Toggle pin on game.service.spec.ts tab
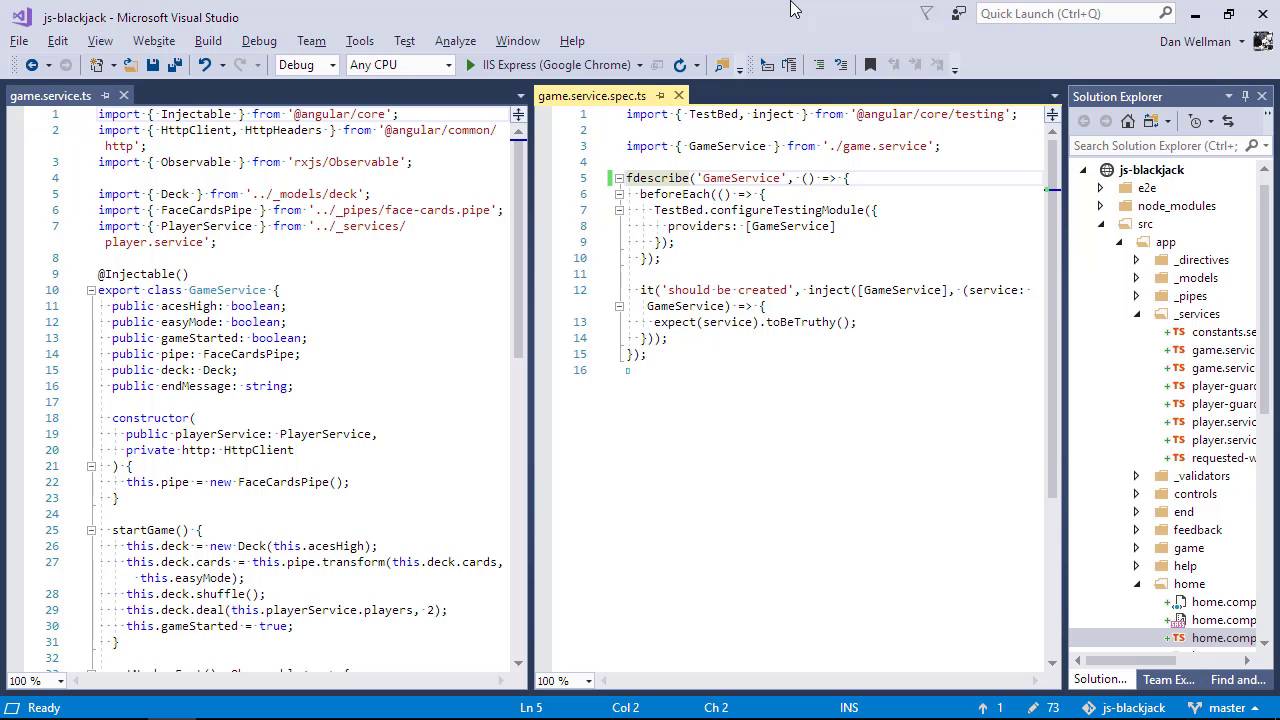The width and height of the screenshot is (1280, 720). 660,96
